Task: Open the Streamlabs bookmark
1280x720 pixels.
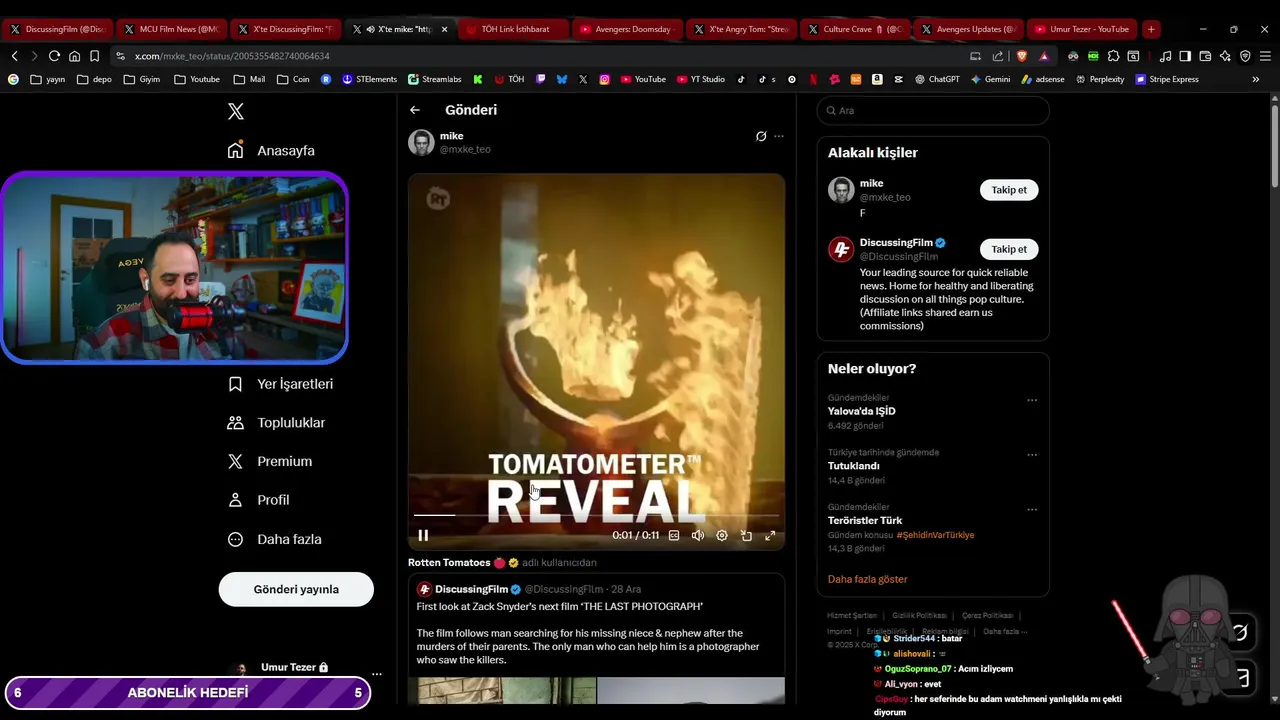Action: pos(434,79)
